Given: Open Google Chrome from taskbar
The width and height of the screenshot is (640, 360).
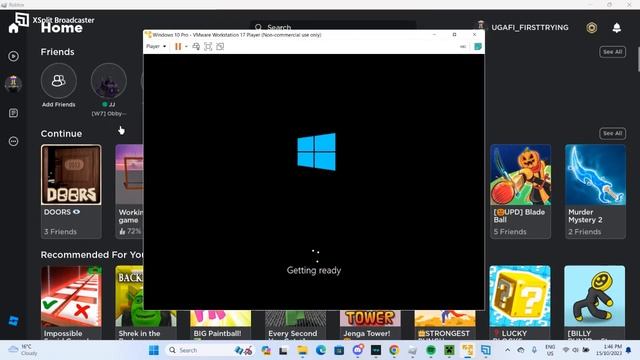Looking at the screenshot, I should [394, 350].
